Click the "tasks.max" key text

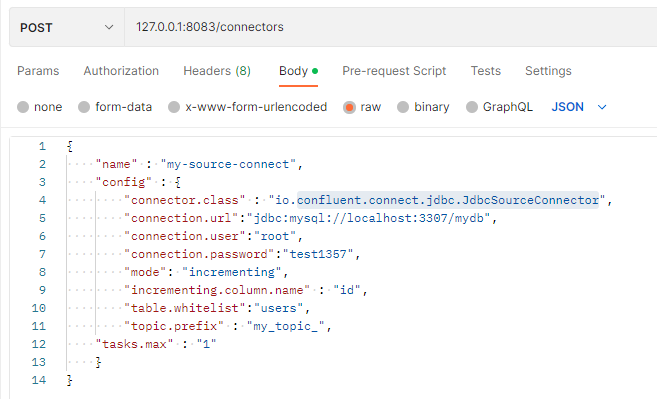(x=135, y=345)
